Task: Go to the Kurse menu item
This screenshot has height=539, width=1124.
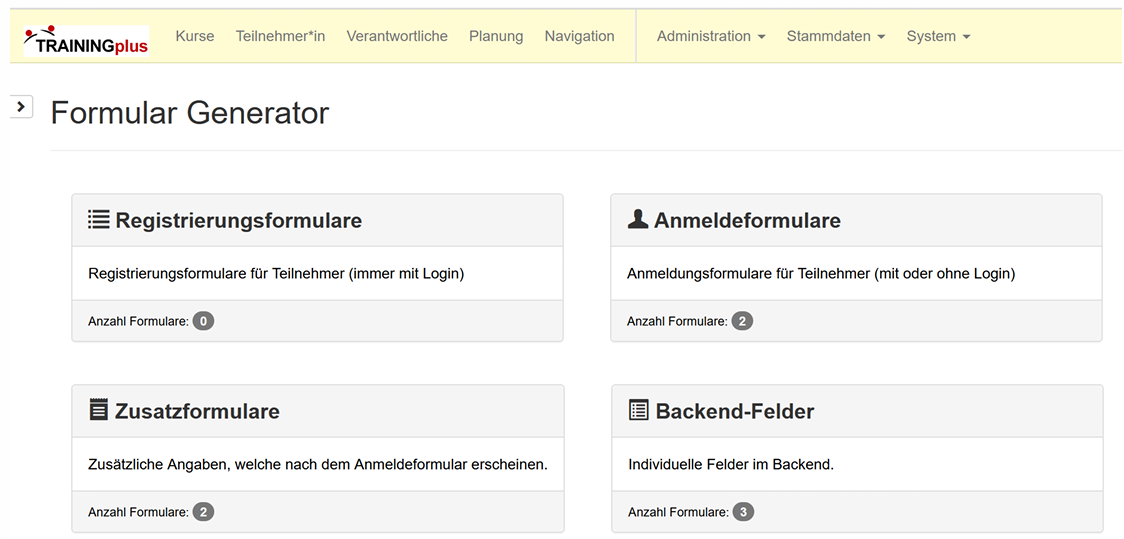Action: point(195,36)
